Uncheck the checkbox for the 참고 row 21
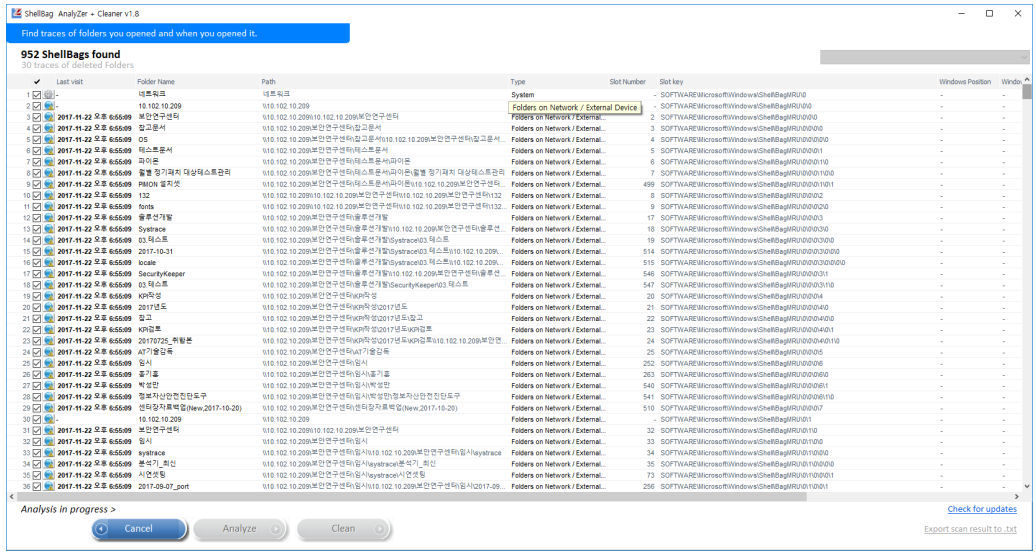 37,318
